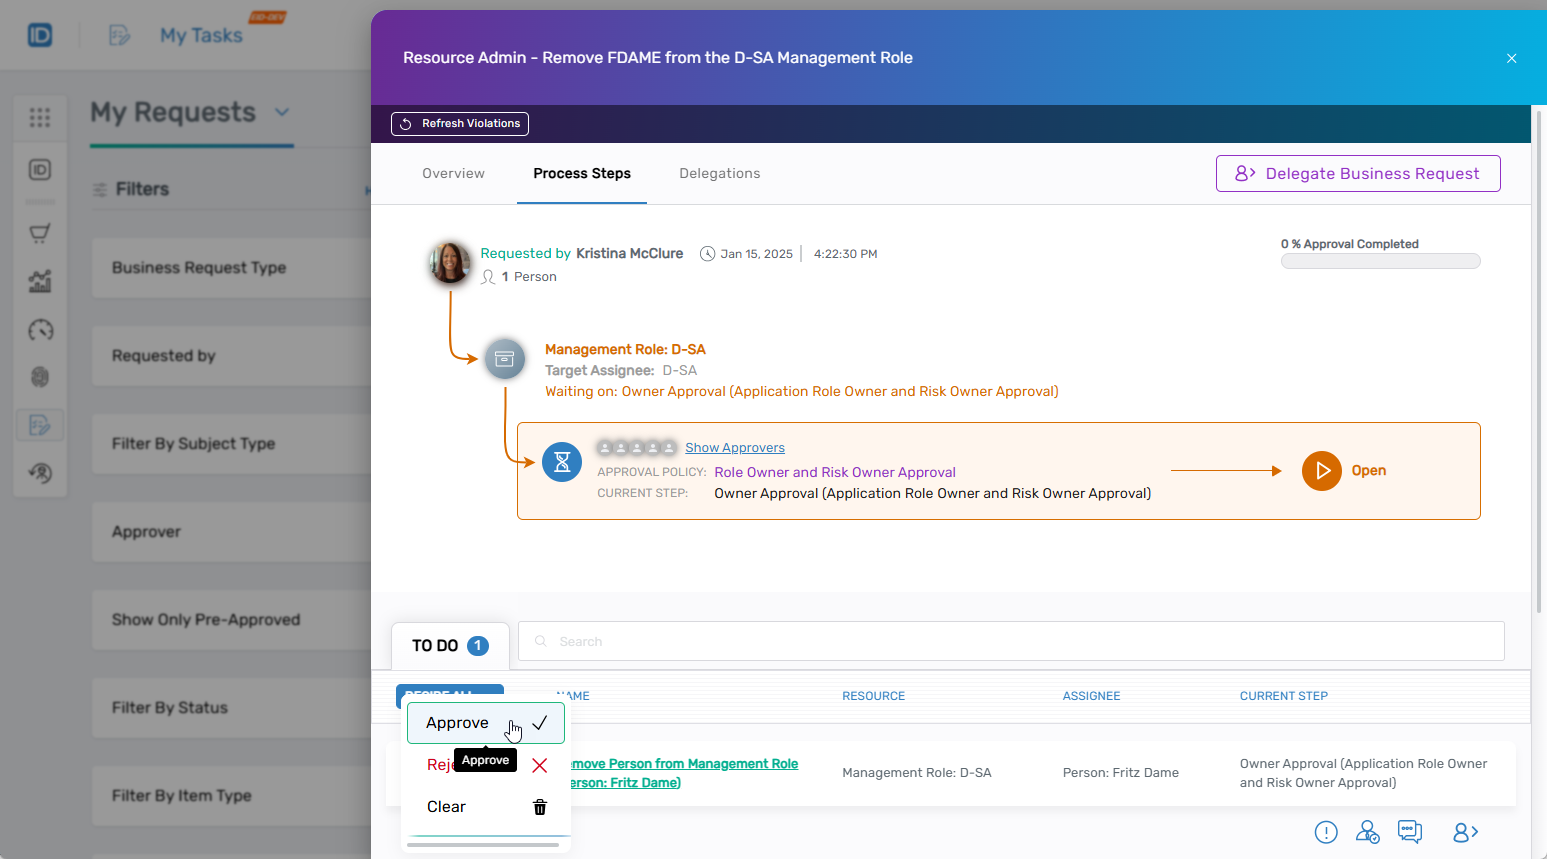This screenshot has height=859, width=1547.
Task: Click the person with checkmark icon
Action: click(x=1367, y=832)
